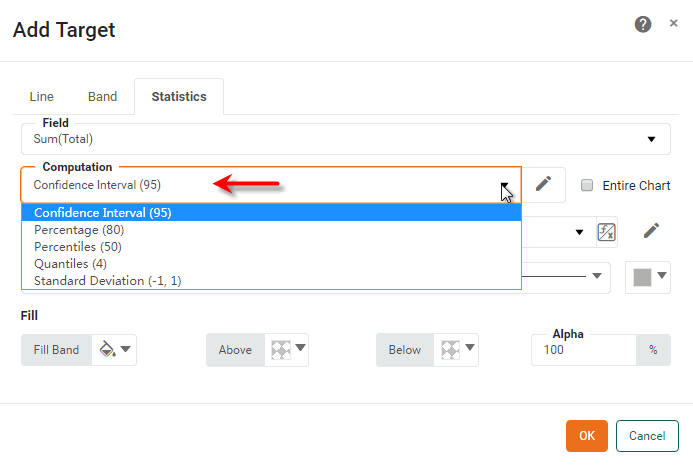Switch to the Line tab

click(x=42, y=97)
